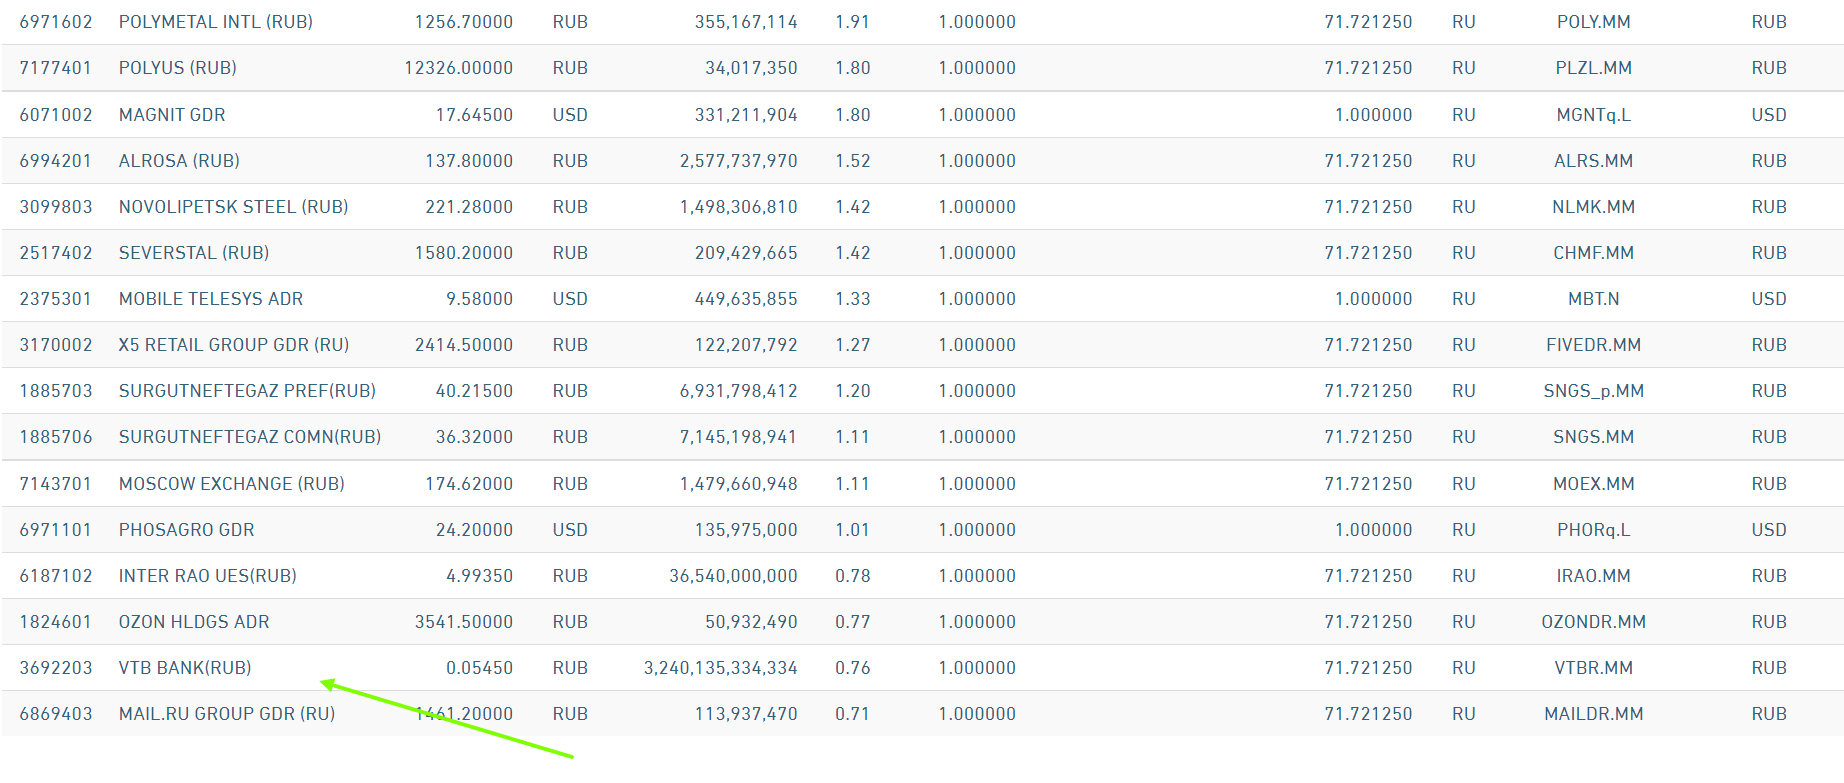
Task: Click the identifier 2517402
Action: point(56,253)
